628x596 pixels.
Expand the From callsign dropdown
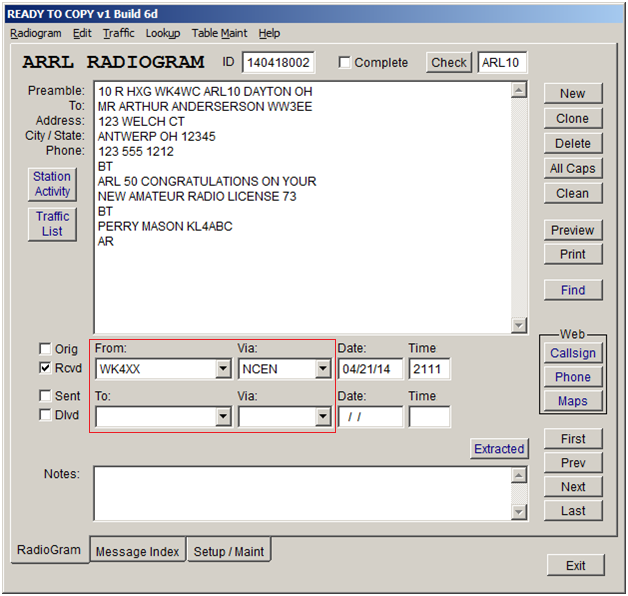point(223,368)
